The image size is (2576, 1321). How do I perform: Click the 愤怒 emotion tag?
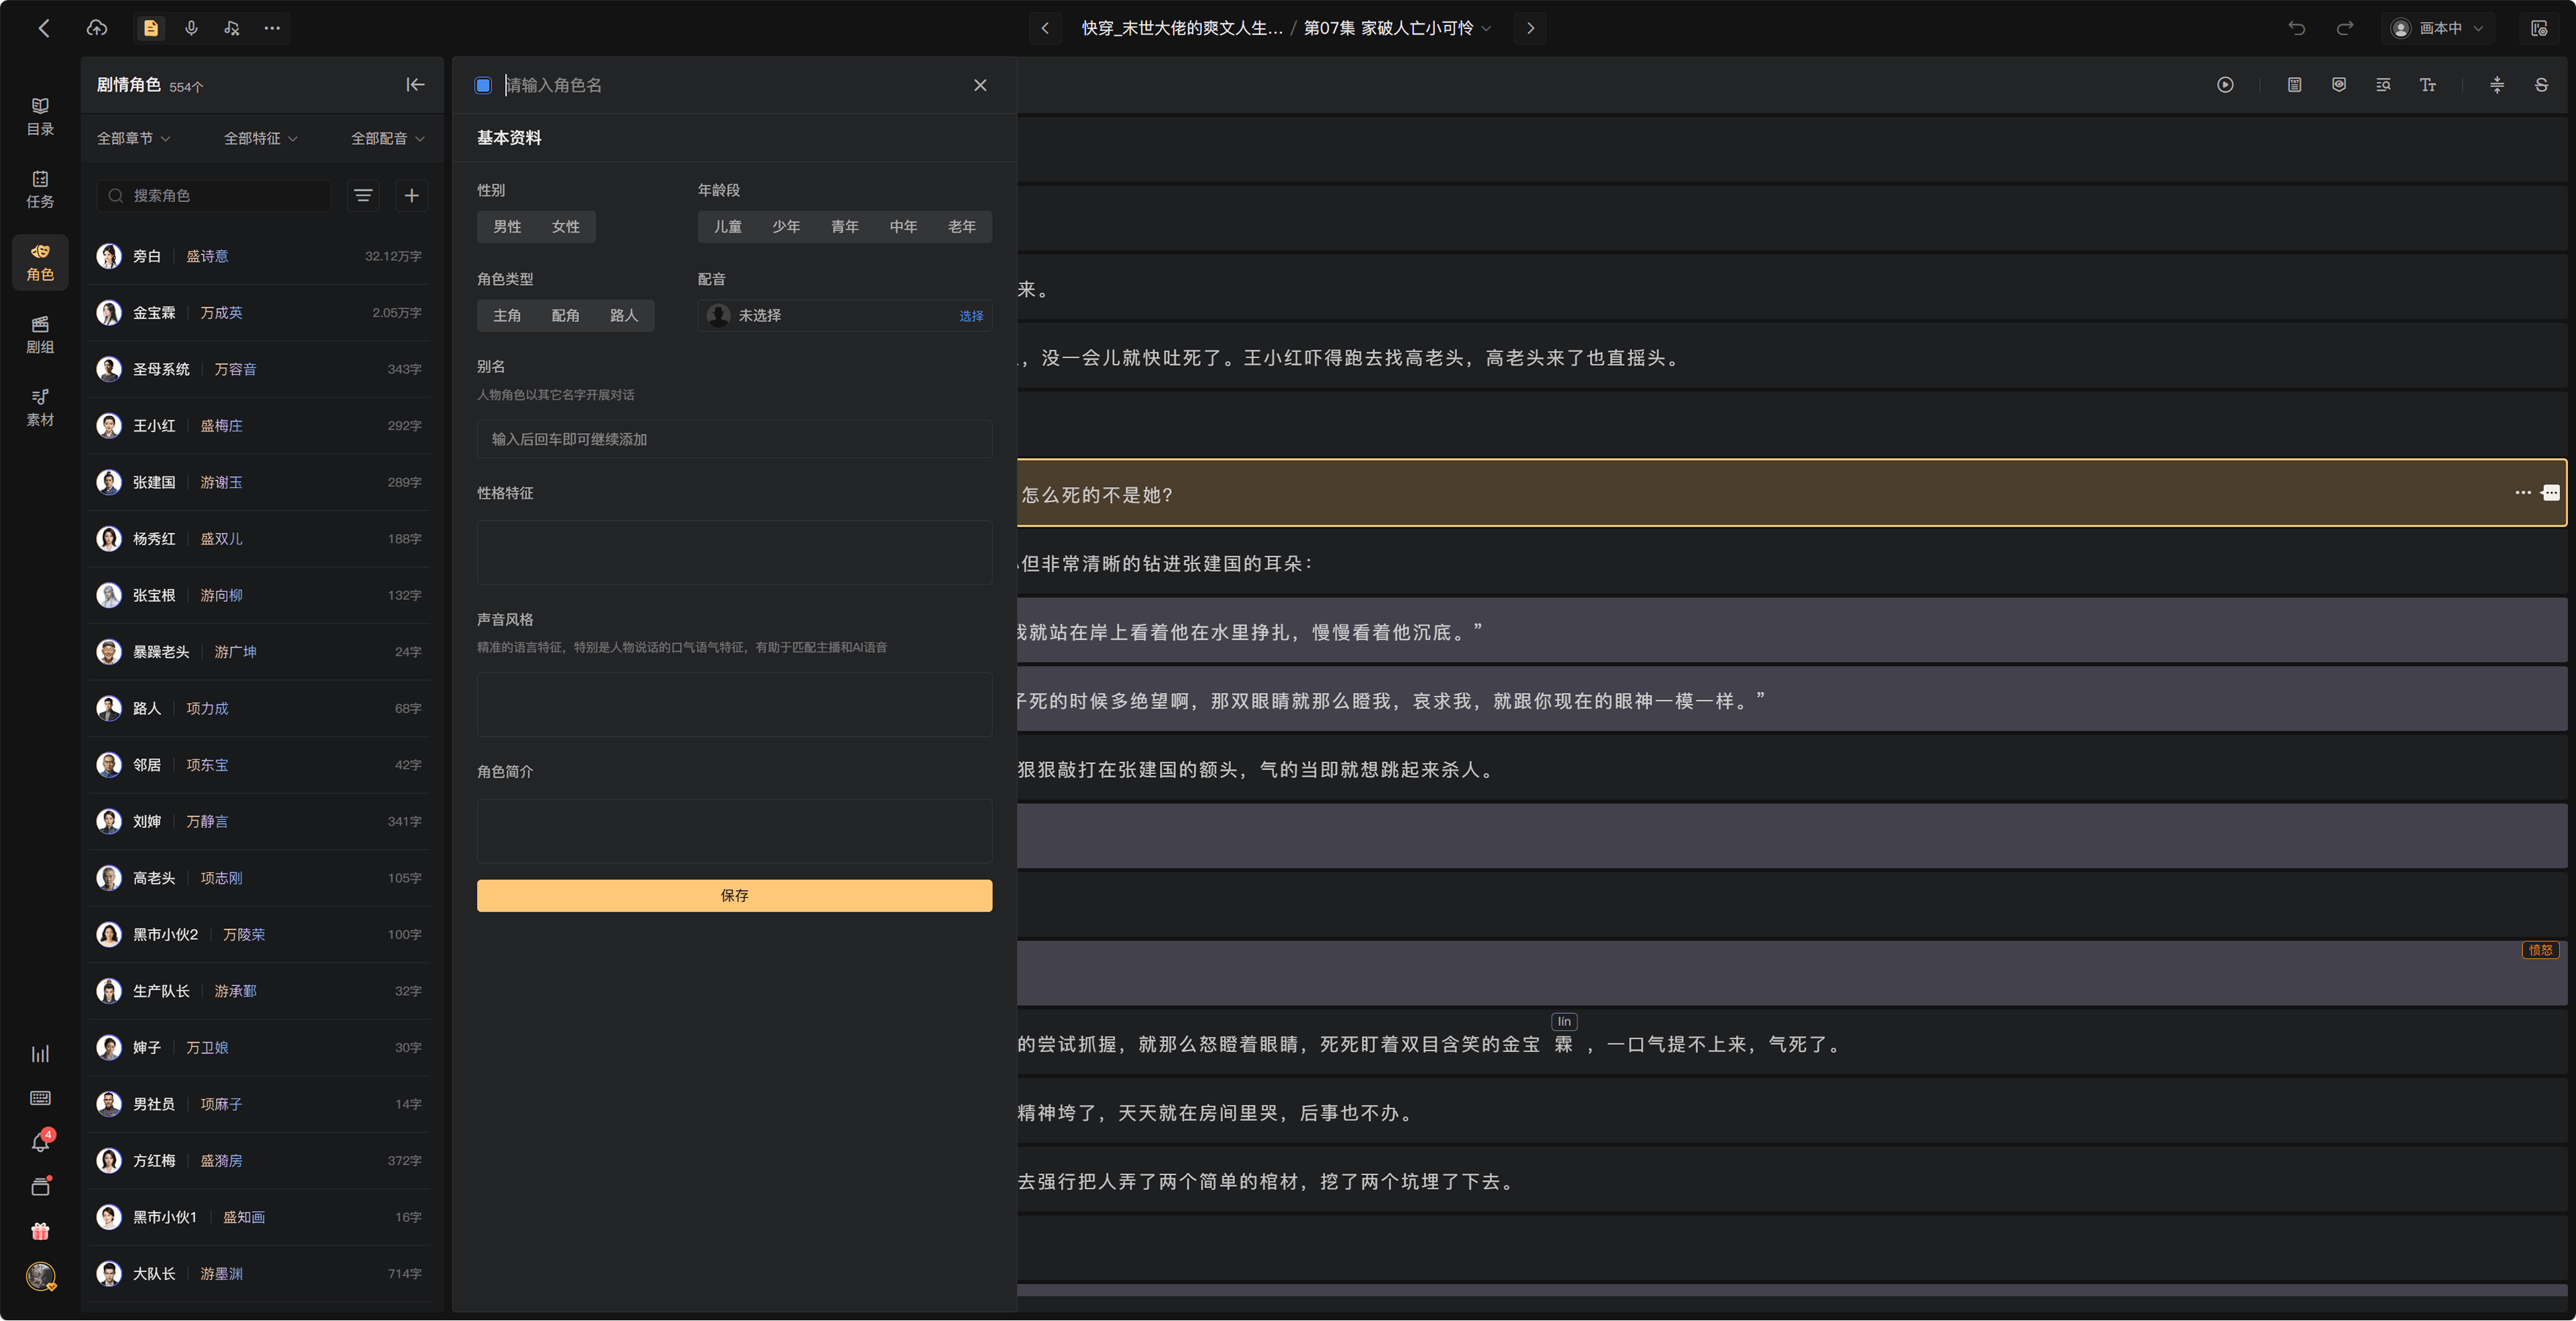tap(2540, 950)
